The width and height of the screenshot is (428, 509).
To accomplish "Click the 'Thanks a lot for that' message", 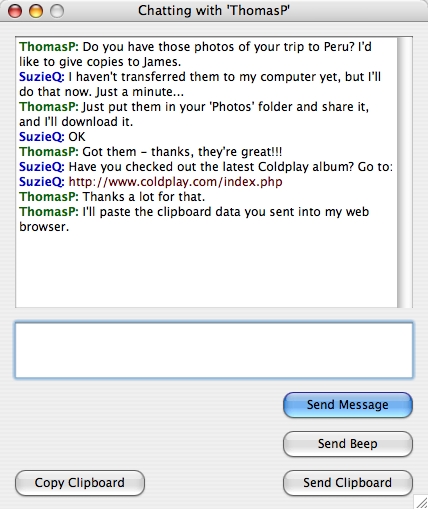I will pyautogui.click(x=112, y=197).
